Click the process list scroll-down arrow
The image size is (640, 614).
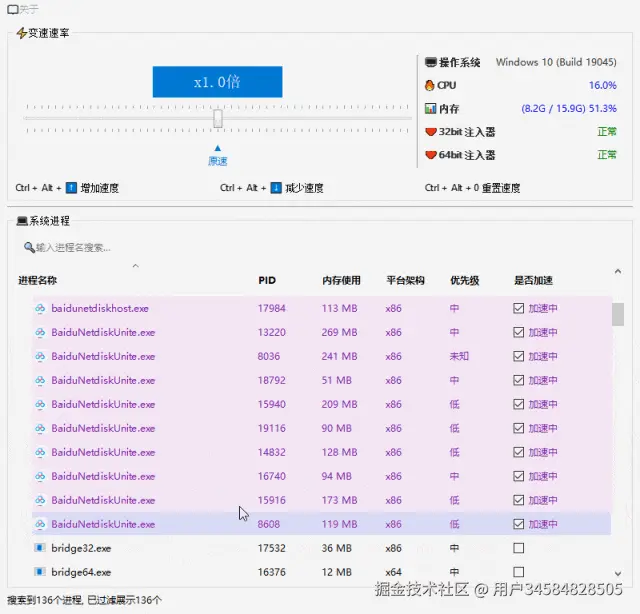618,574
